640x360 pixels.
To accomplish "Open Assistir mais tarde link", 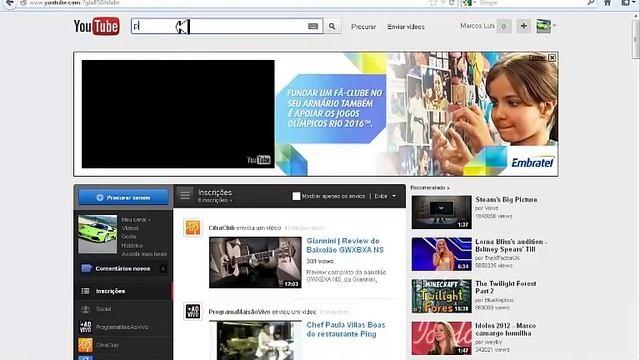I will click(x=144, y=254).
